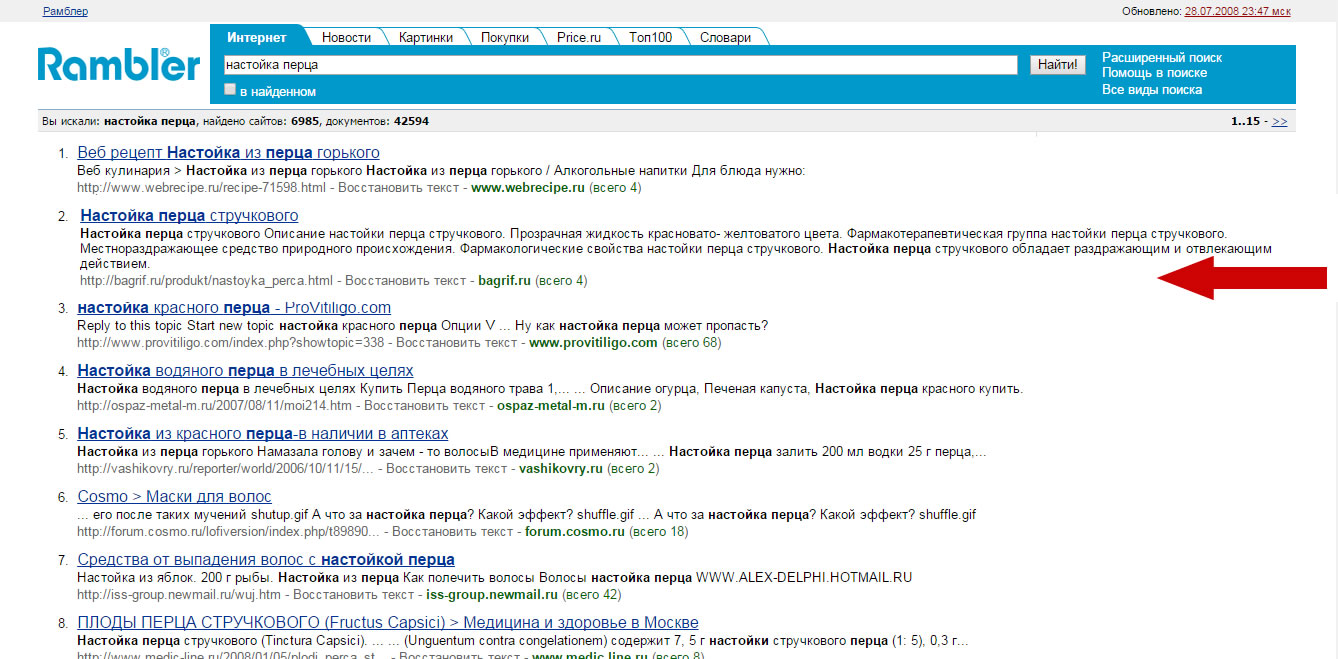Open result Настойка из красного перца-в наличии в аптеках
Viewport: 1338px width, 659px height.
click(263, 434)
